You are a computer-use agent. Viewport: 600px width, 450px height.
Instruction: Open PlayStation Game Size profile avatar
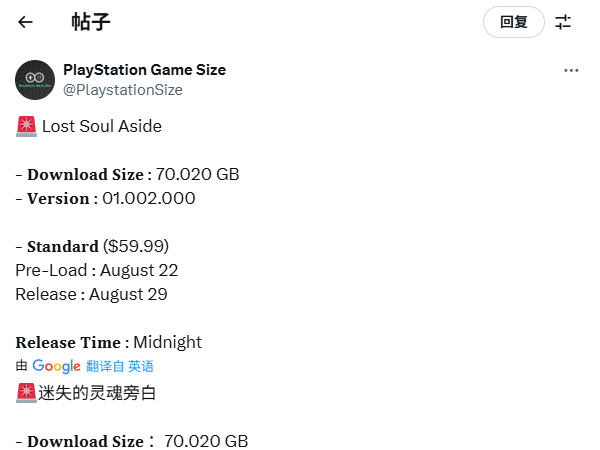pyautogui.click(x=35, y=80)
